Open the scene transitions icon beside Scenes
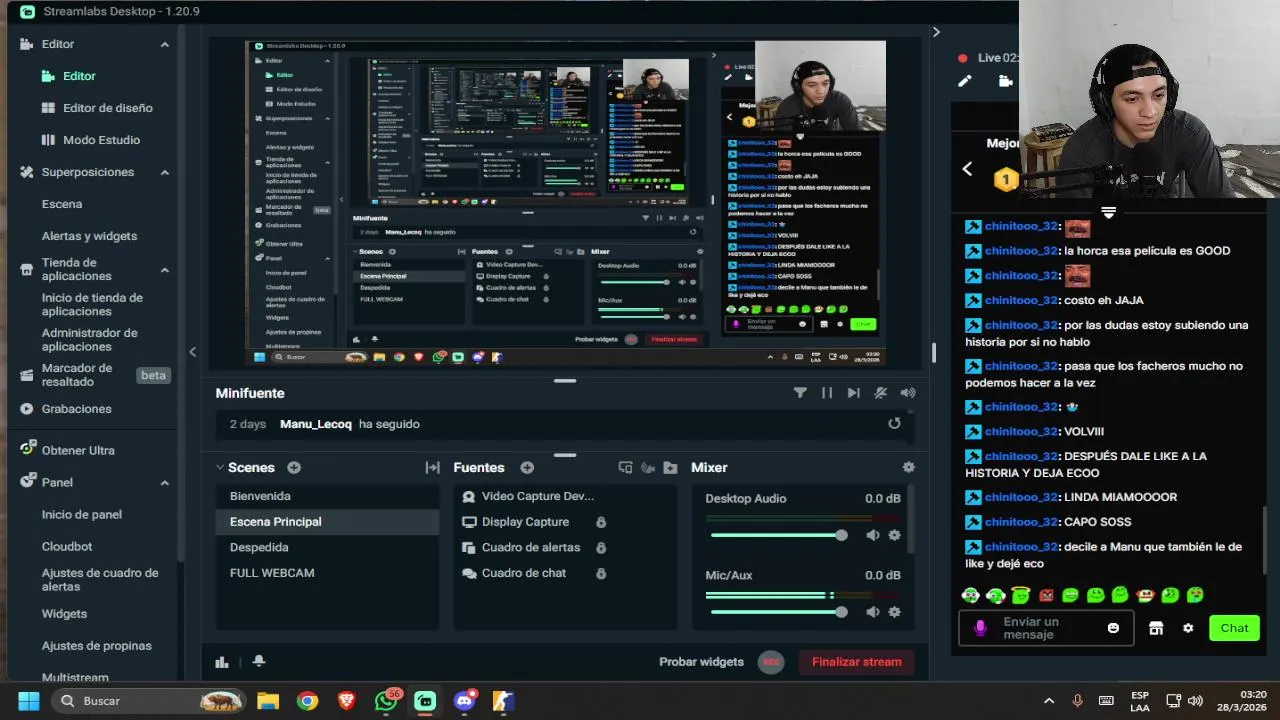 pos(432,467)
